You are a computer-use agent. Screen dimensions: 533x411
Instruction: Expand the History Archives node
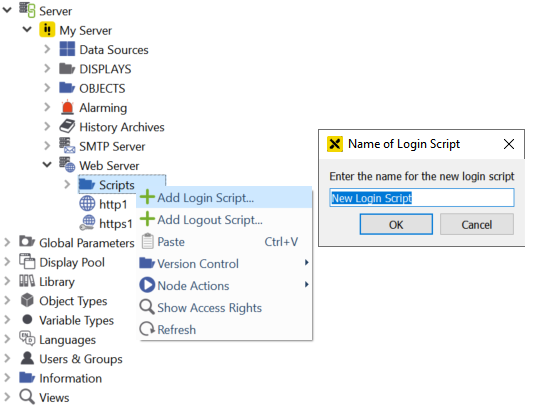click(x=47, y=126)
